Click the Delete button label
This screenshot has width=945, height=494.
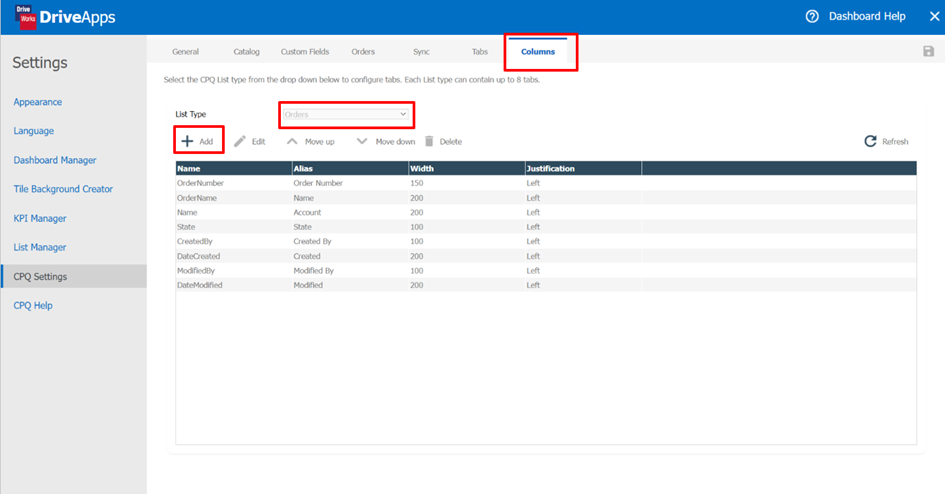pos(451,142)
